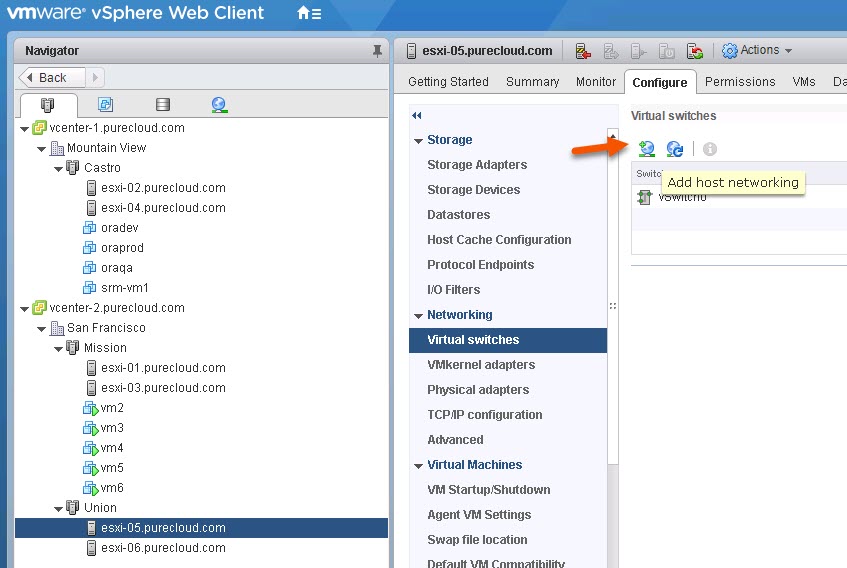The width and height of the screenshot is (847, 568).
Task: Switch to the Getting Started tab
Action: [x=448, y=82]
